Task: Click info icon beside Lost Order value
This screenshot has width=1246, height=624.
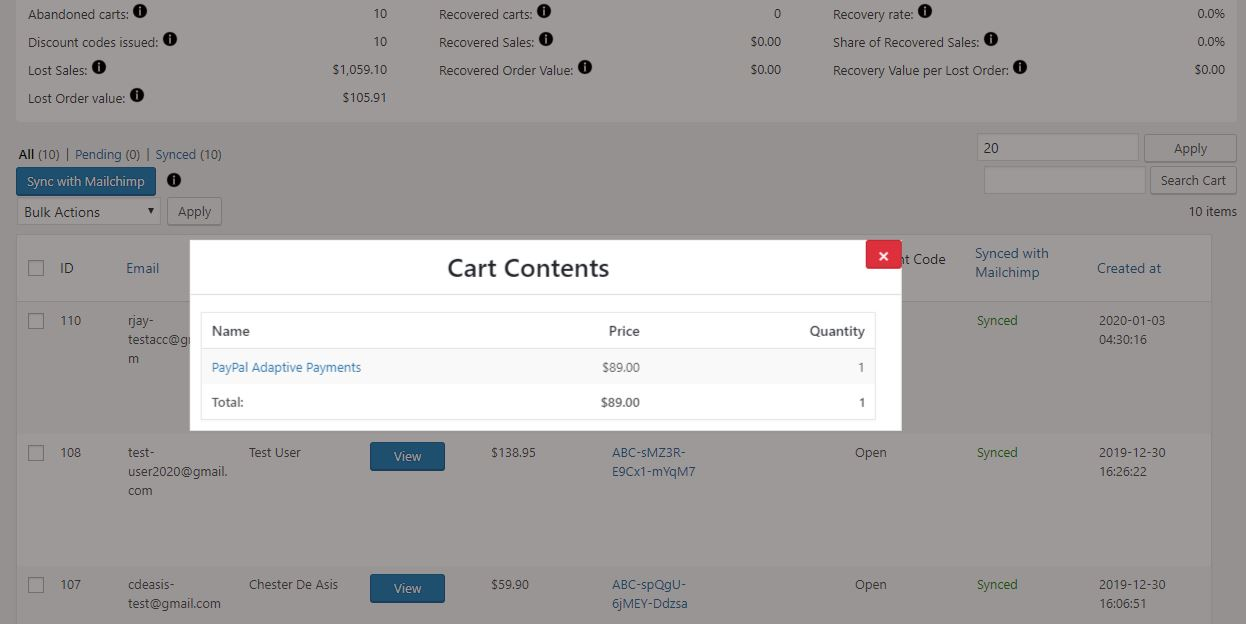Action: click(x=137, y=96)
